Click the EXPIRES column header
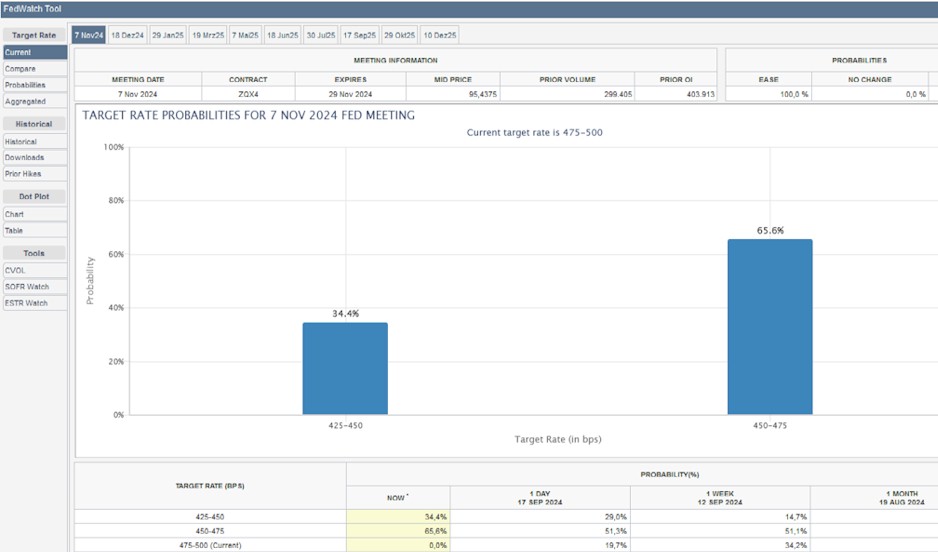The image size is (938, 552). [x=351, y=80]
